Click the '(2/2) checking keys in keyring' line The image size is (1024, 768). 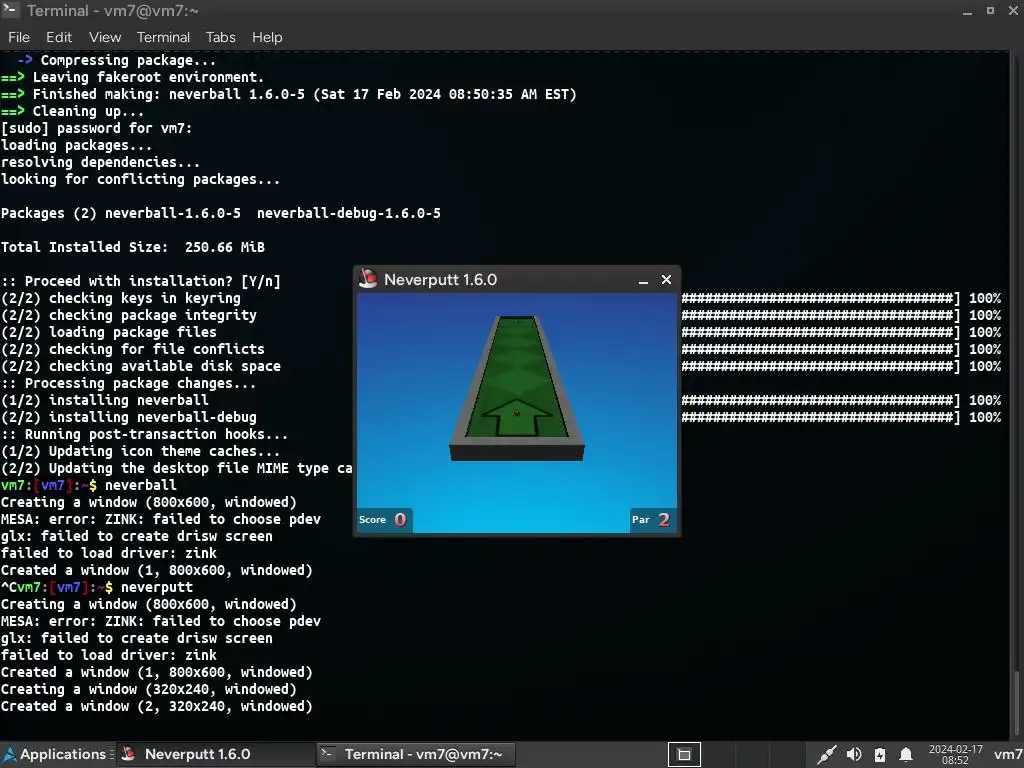point(121,298)
